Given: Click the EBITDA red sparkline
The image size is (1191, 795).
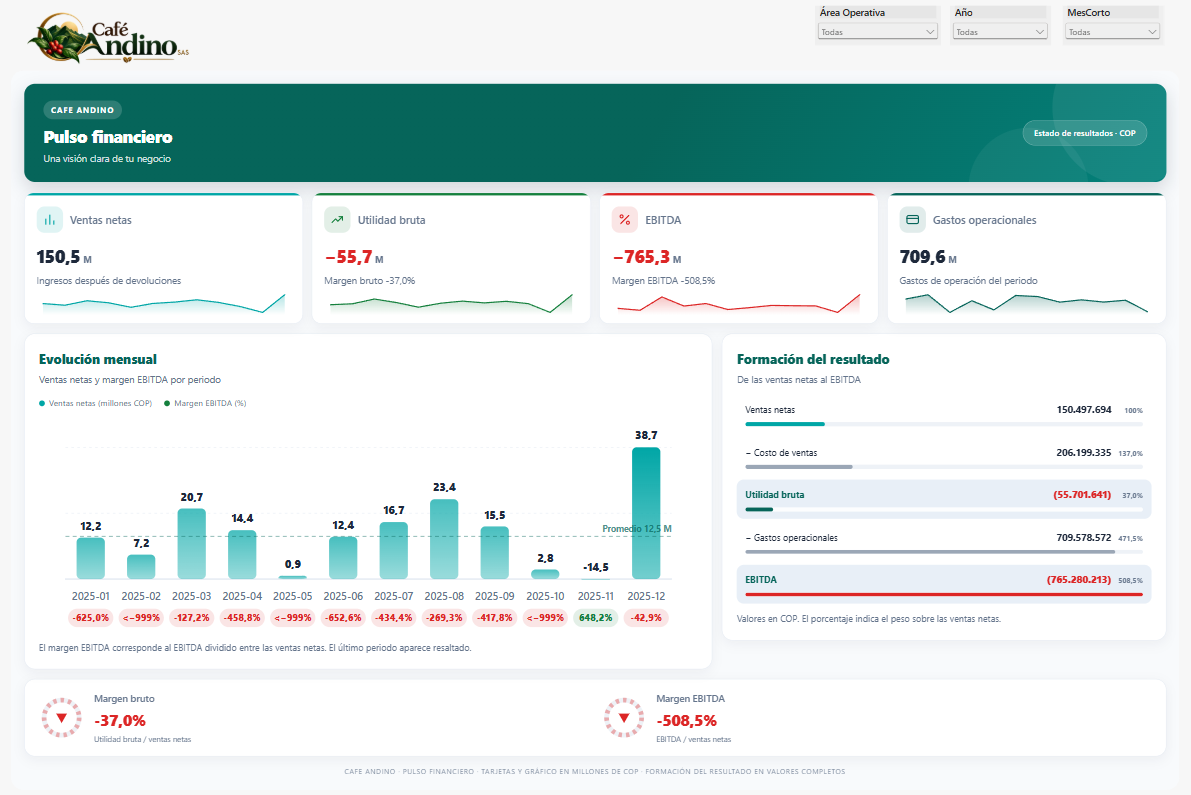Looking at the screenshot, I should coord(738,304).
